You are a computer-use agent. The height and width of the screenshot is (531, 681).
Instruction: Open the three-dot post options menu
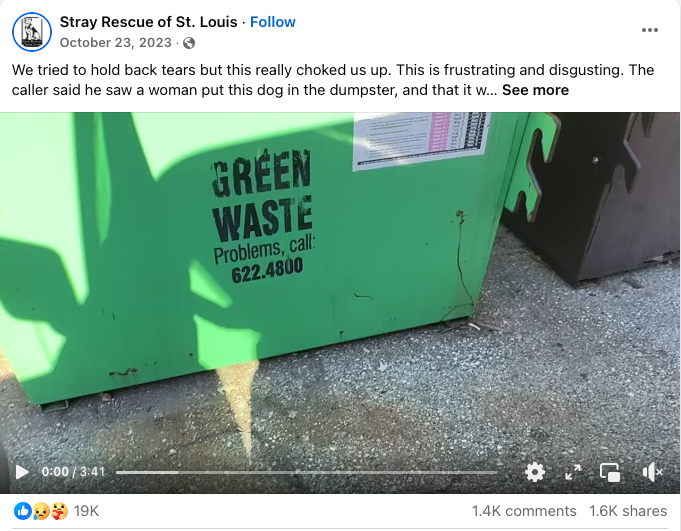click(x=649, y=30)
